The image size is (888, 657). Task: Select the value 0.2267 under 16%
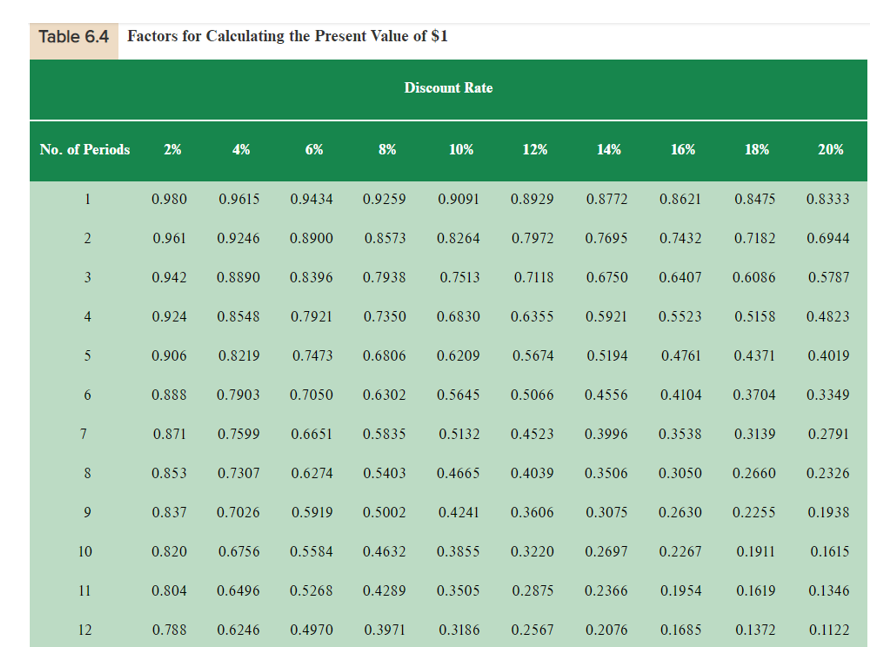click(682, 551)
